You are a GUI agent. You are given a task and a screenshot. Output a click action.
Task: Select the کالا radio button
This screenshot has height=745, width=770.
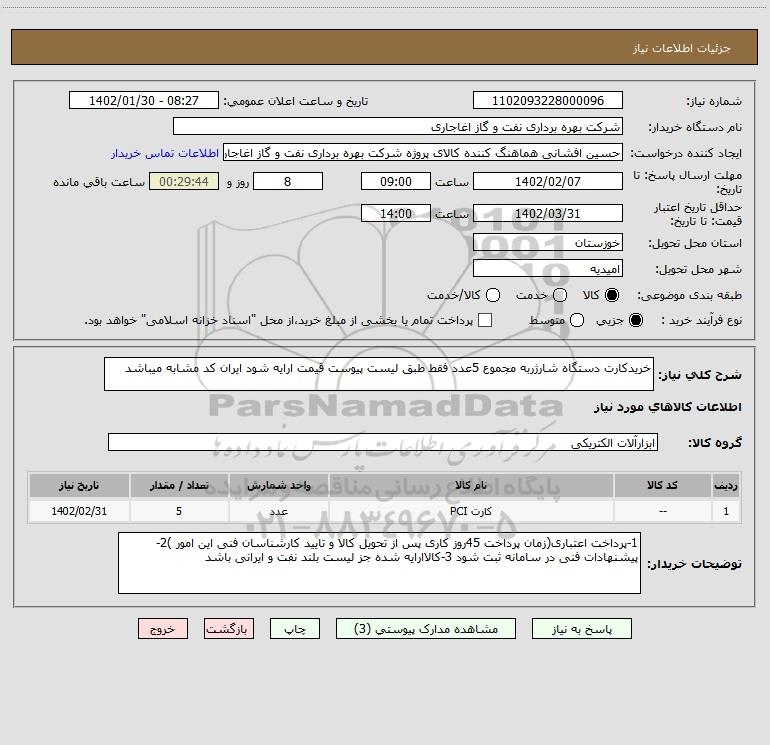click(x=612, y=295)
